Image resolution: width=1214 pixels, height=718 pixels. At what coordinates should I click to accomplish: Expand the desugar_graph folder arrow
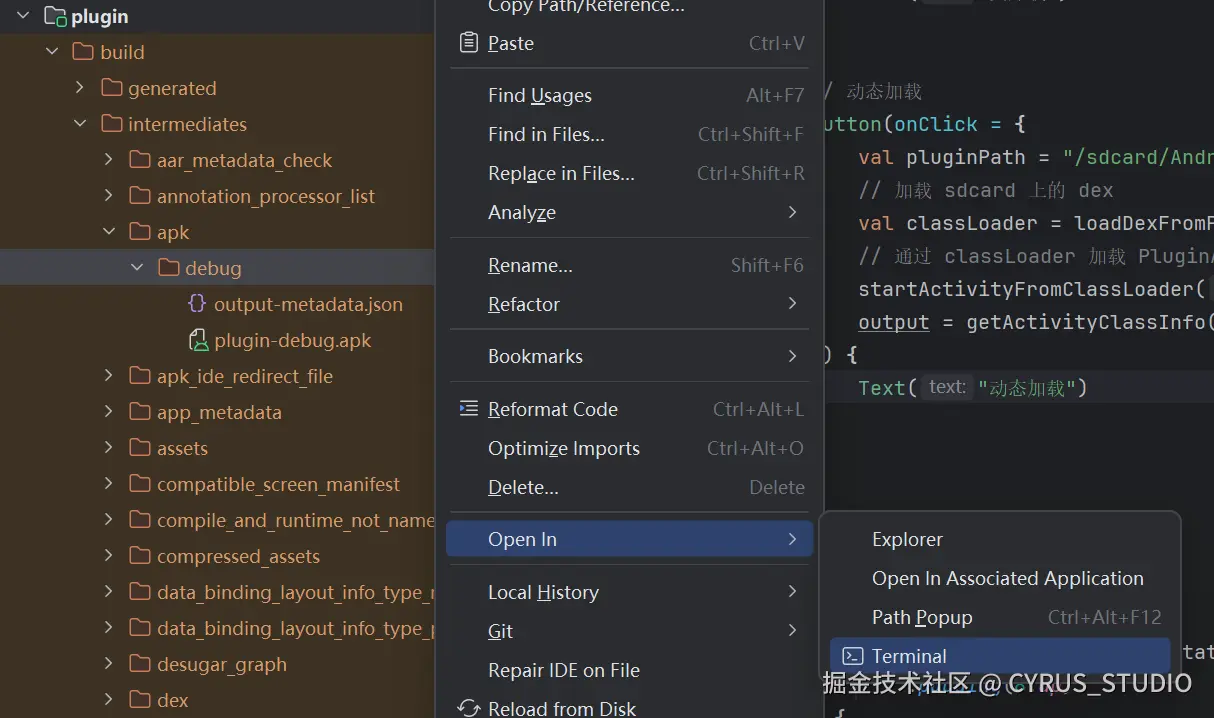(x=109, y=664)
